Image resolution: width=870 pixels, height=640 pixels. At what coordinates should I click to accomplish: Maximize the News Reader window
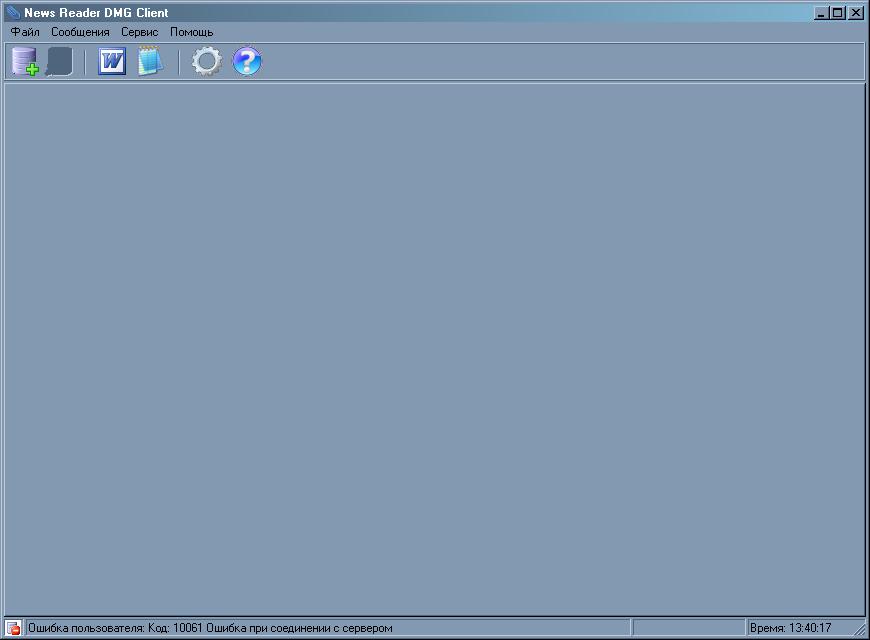[x=838, y=13]
